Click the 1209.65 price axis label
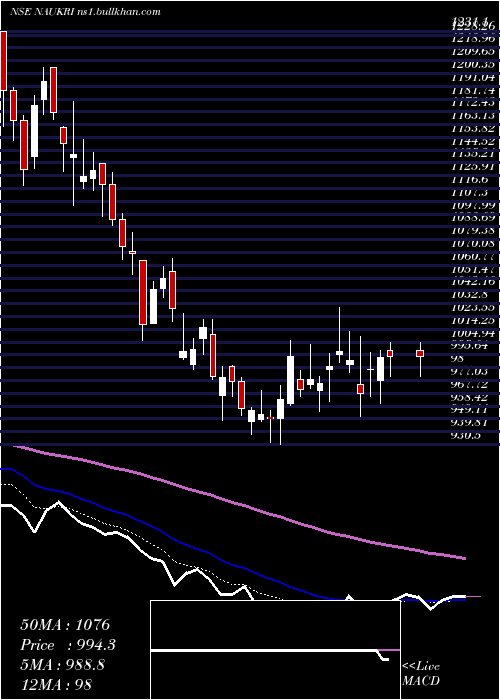 click(x=472, y=51)
